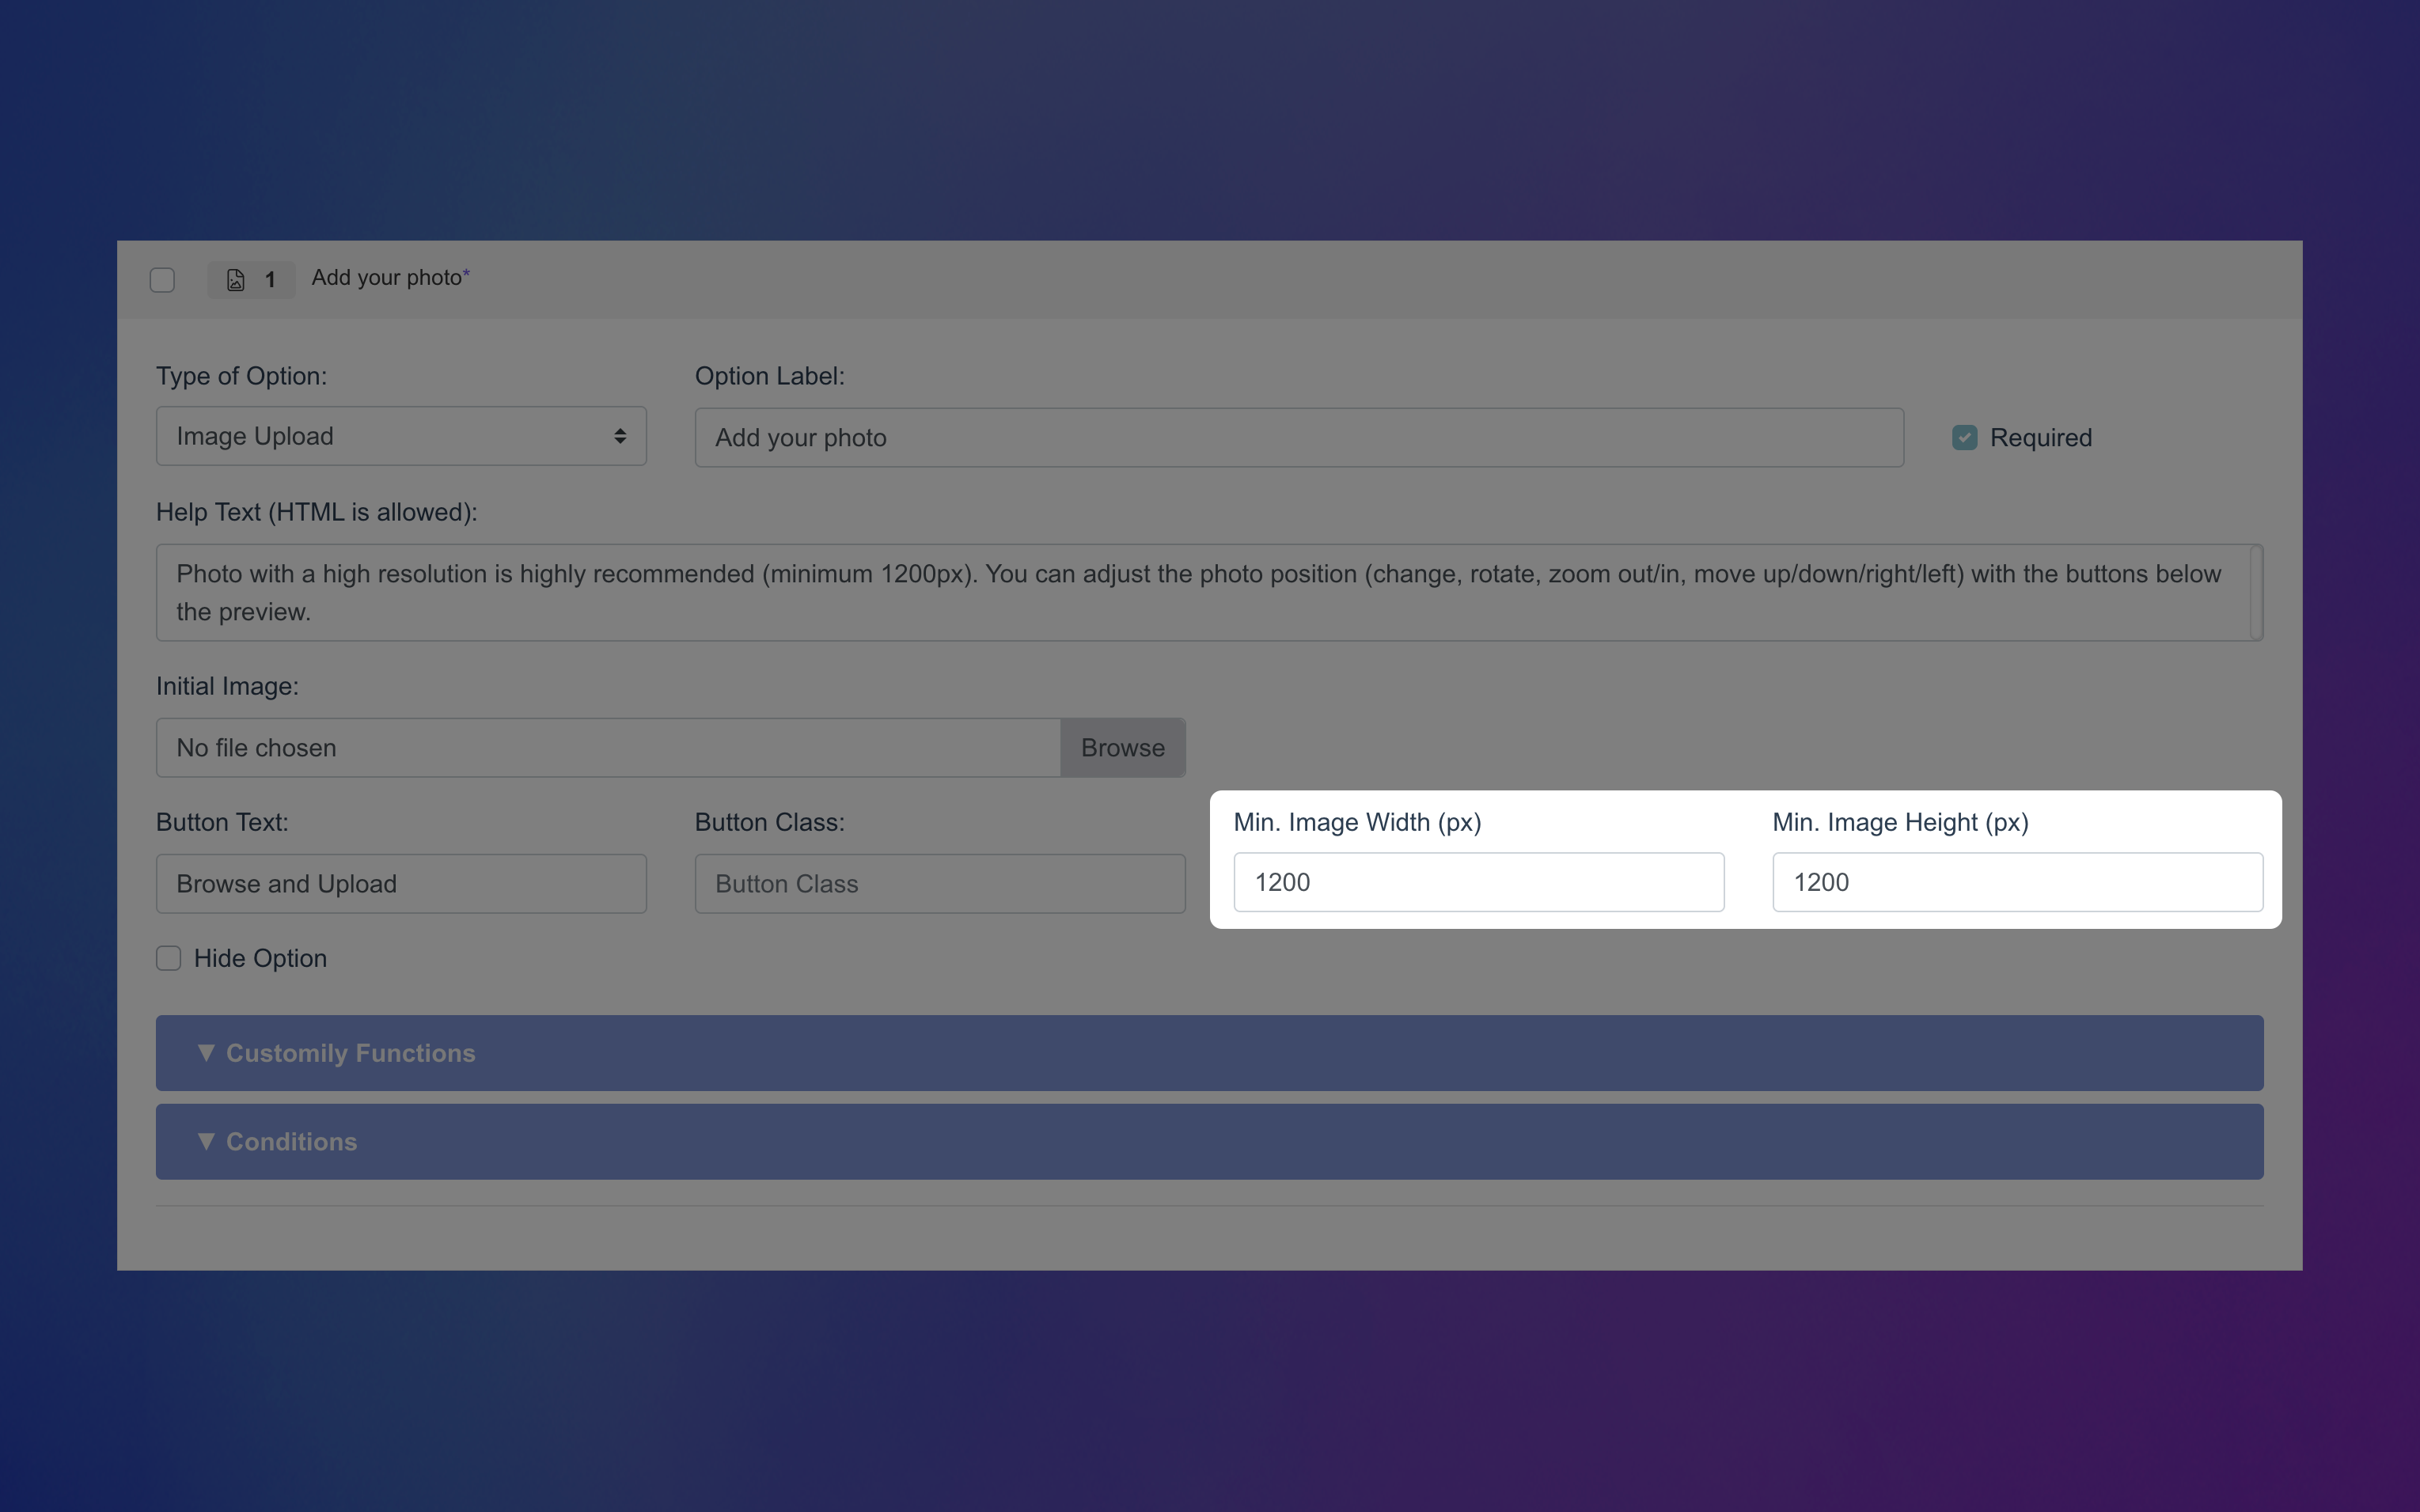This screenshot has width=2420, height=1512.
Task: Toggle the Required checkbox
Action: (x=1964, y=438)
